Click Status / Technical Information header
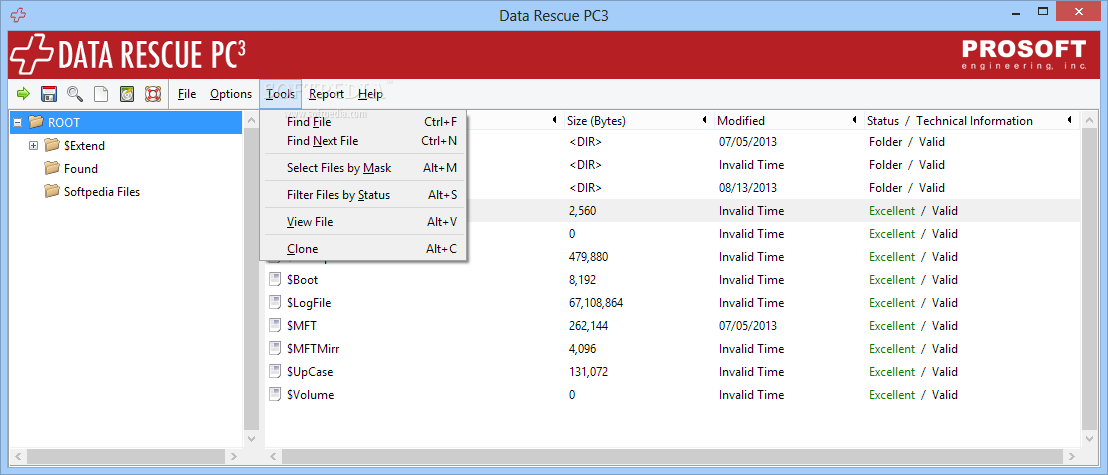 [x=950, y=121]
